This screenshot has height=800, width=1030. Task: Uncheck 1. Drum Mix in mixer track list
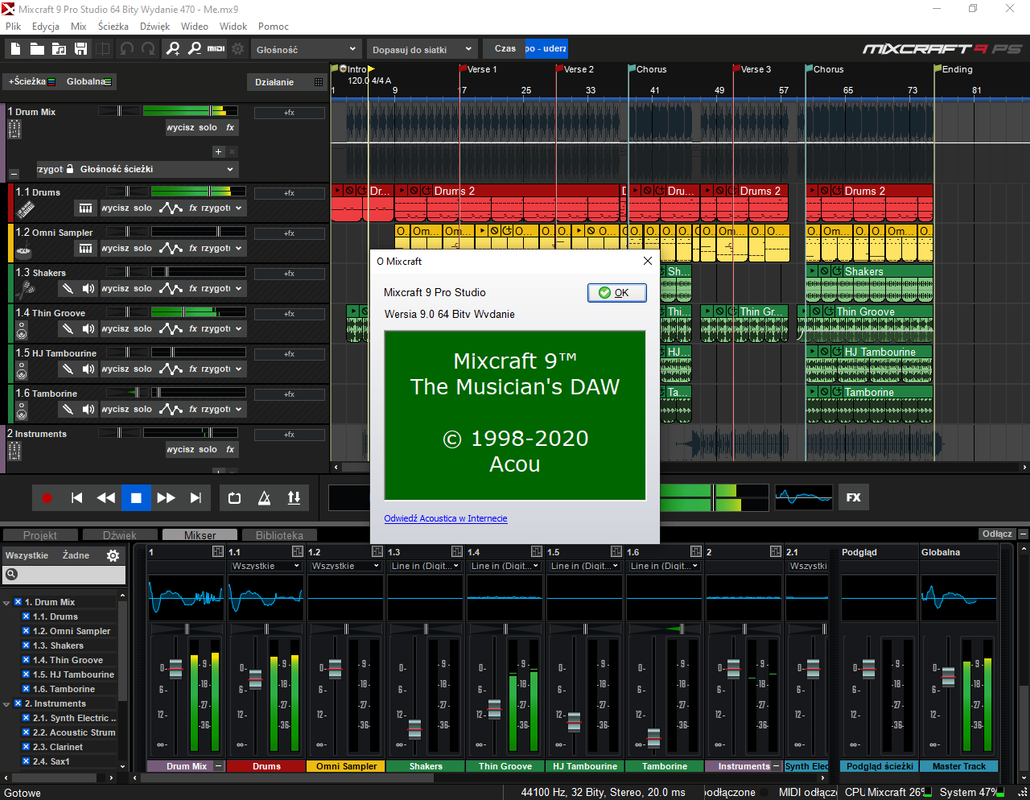[x=18, y=602]
